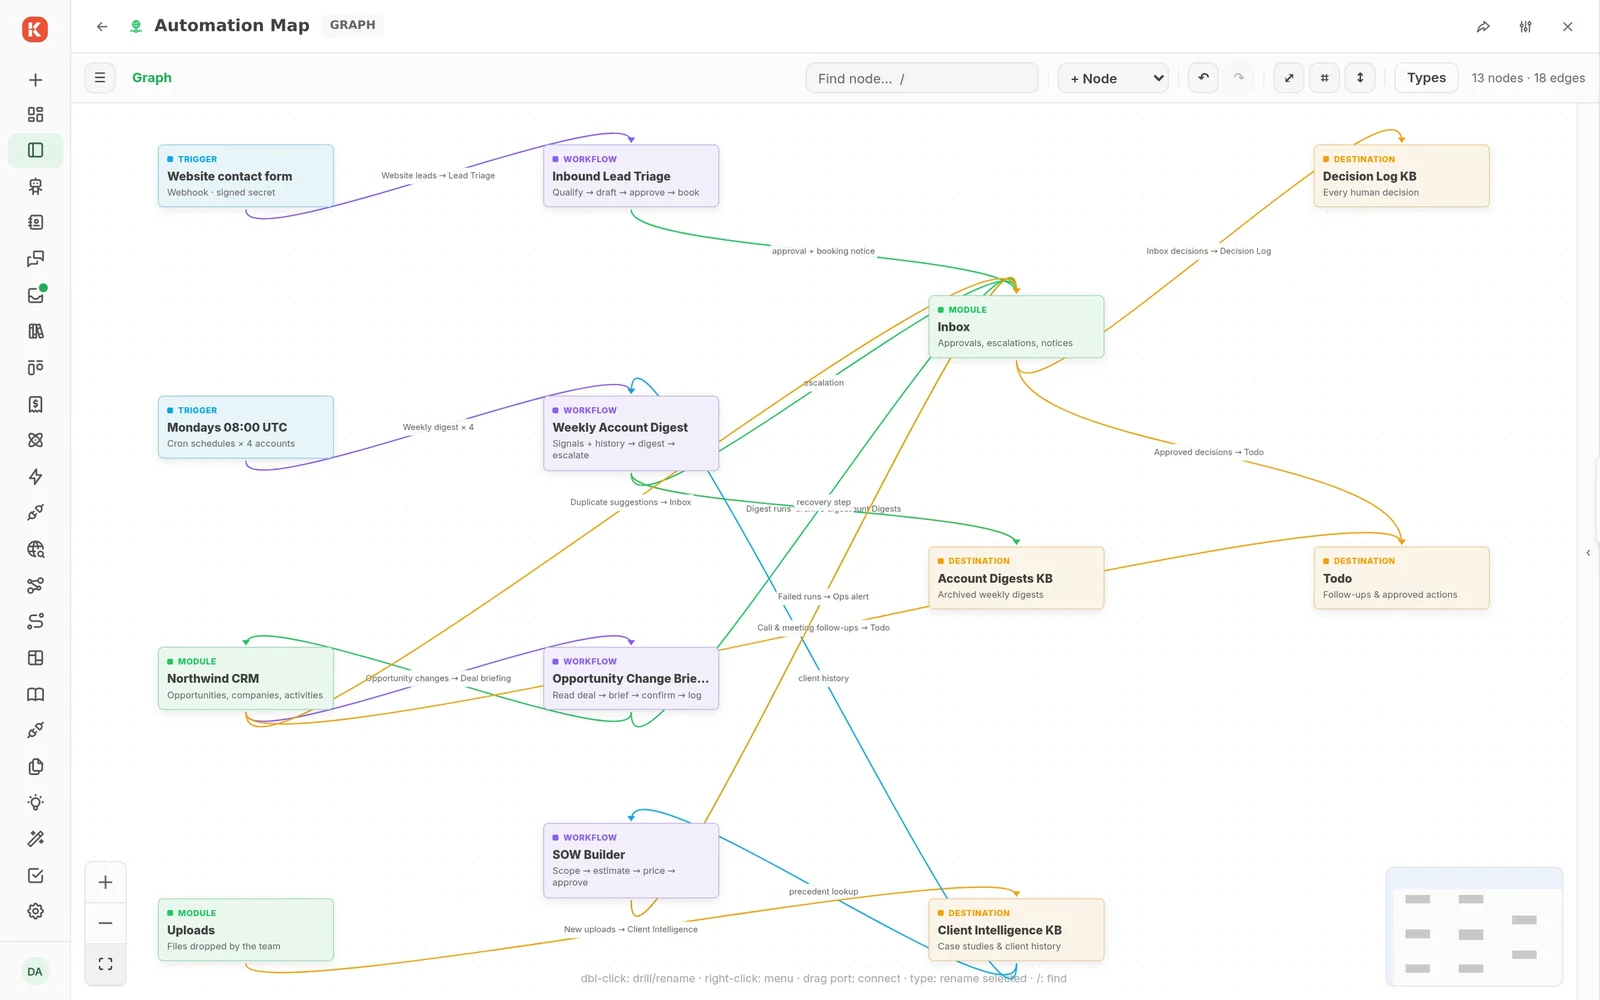Click the 'approval + booking notice' edge label
This screenshot has width=1600, height=1000.
(823, 251)
